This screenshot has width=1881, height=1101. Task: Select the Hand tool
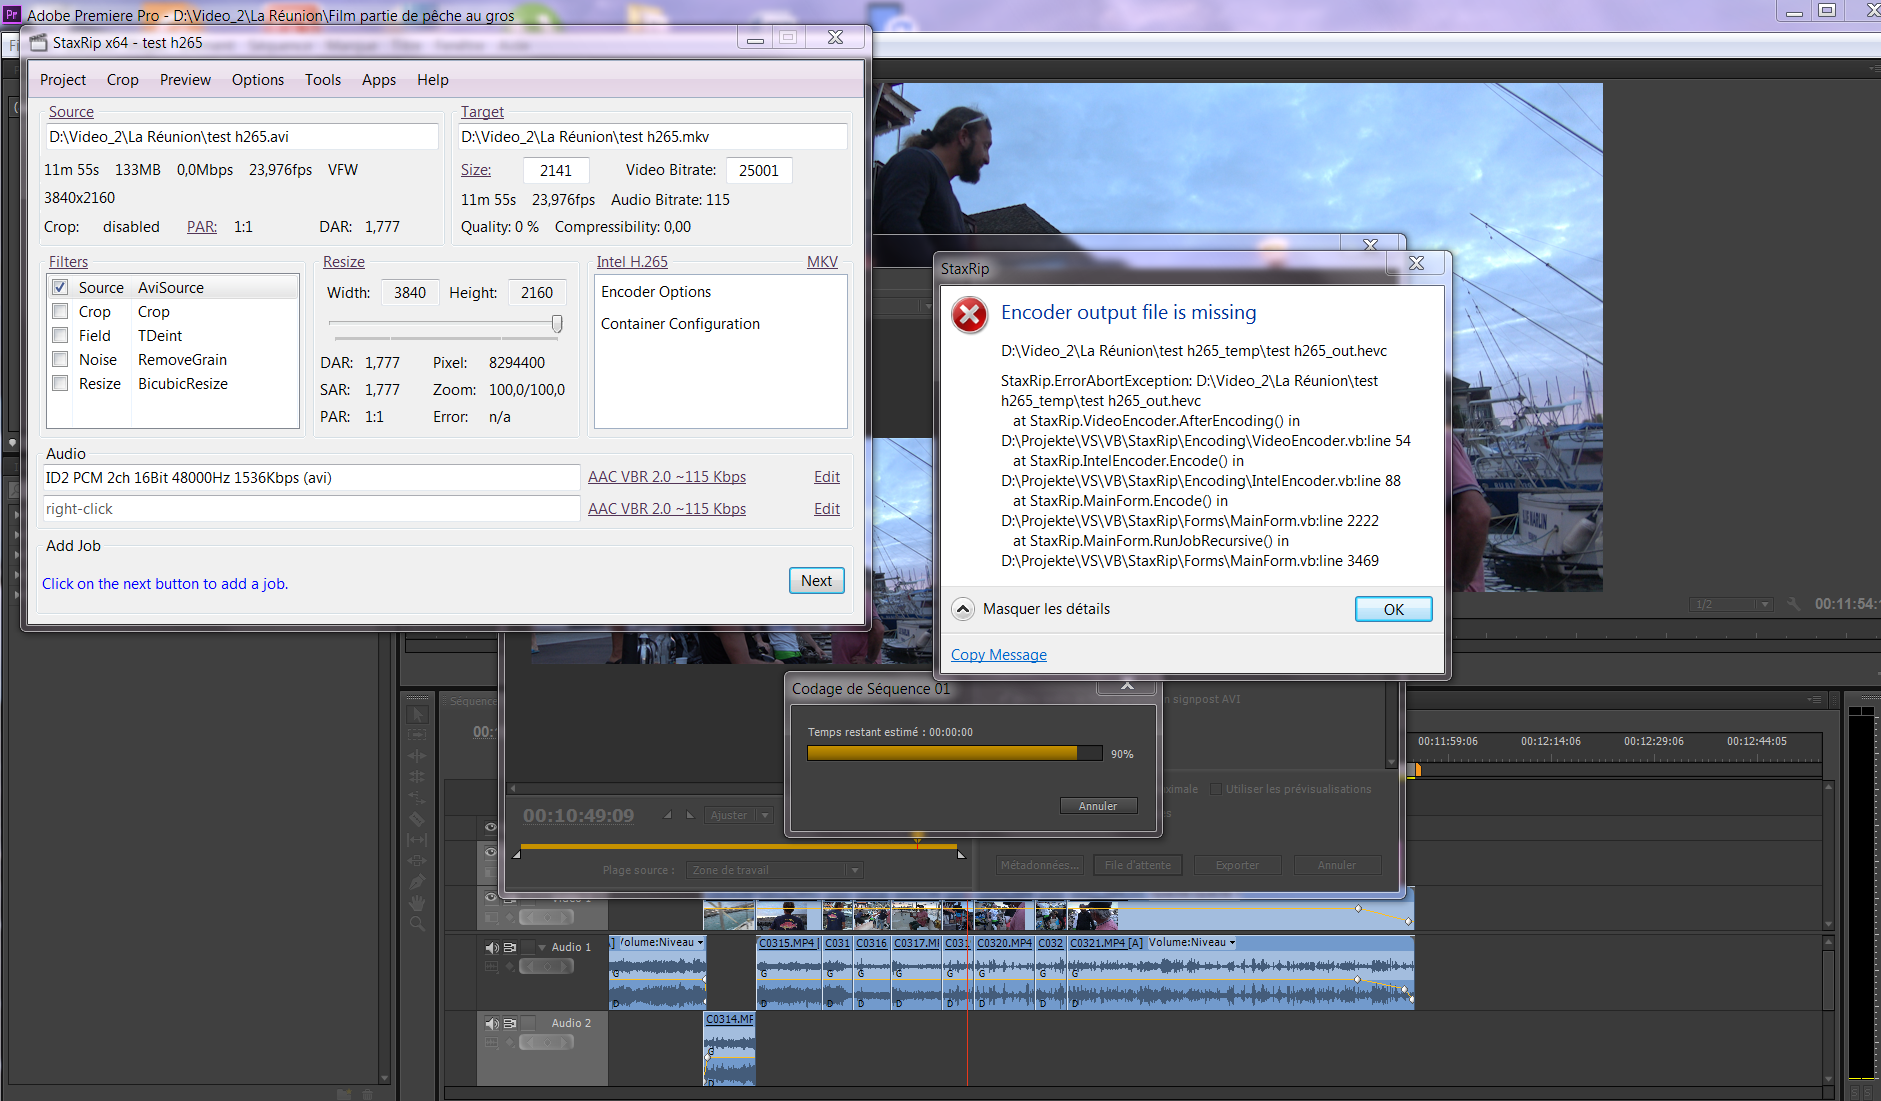(x=418, y=903)
